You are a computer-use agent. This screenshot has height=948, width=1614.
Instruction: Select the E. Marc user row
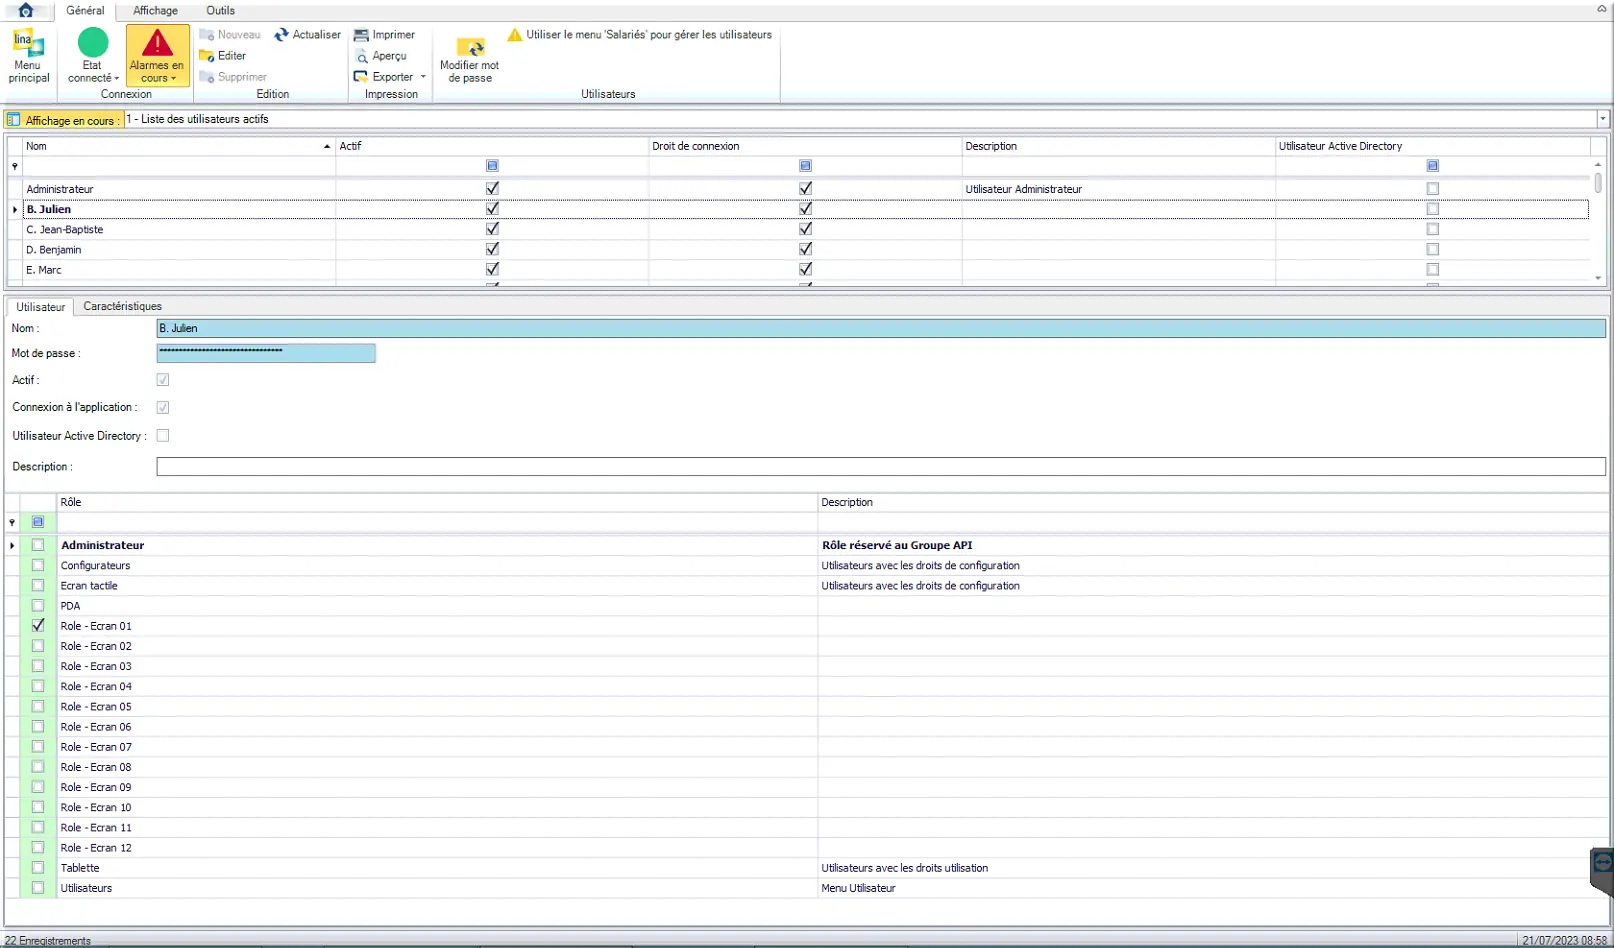tap(798, 270)
